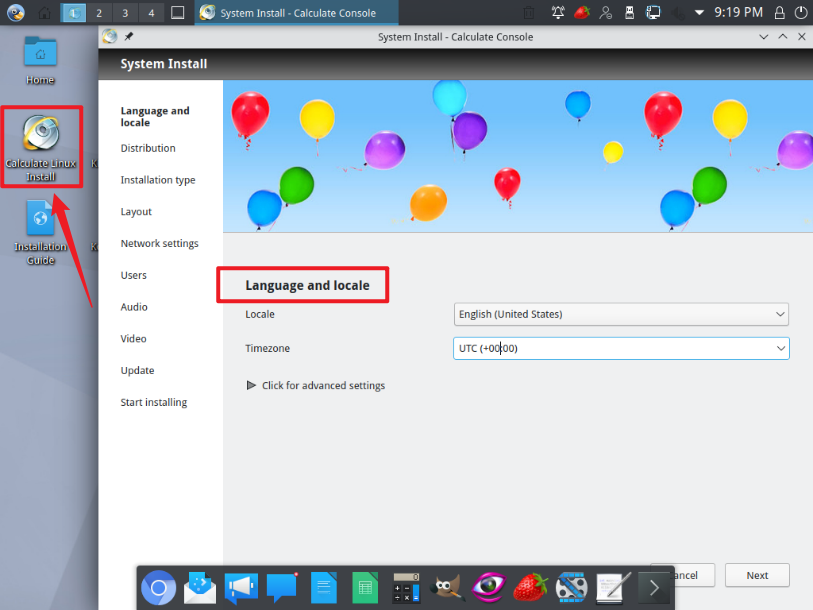Switch to virtual desktop 1
Viewport: 813px width, 610px height.
click(73, 12)
